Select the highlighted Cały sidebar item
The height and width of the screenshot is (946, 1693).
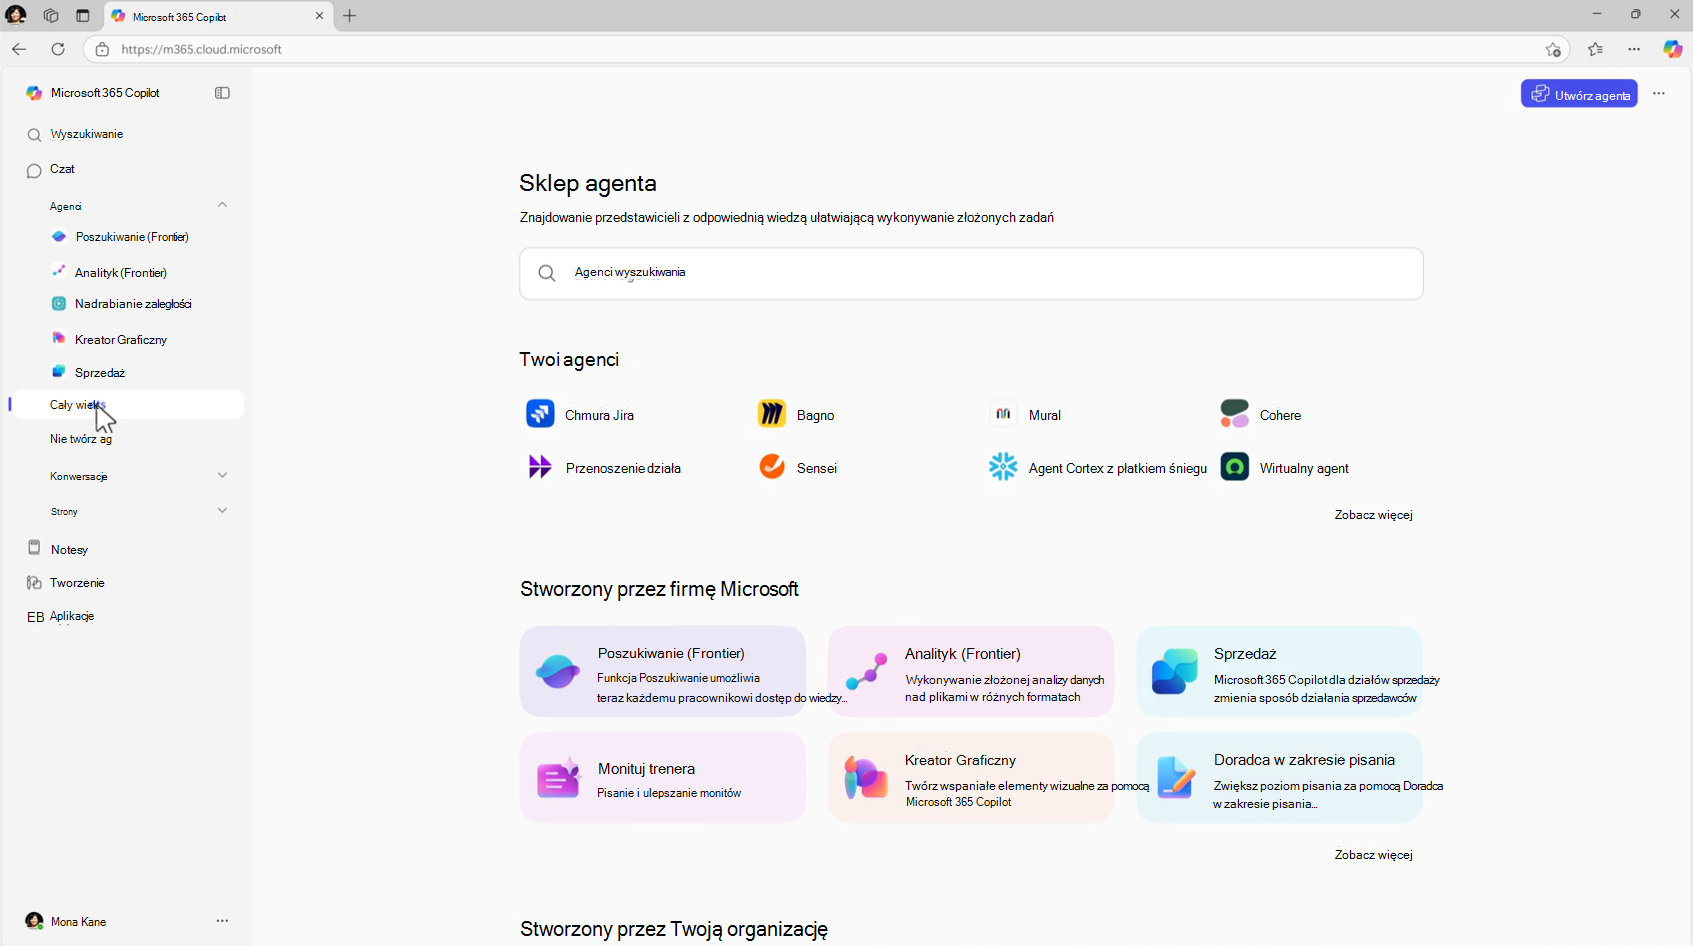128,404
